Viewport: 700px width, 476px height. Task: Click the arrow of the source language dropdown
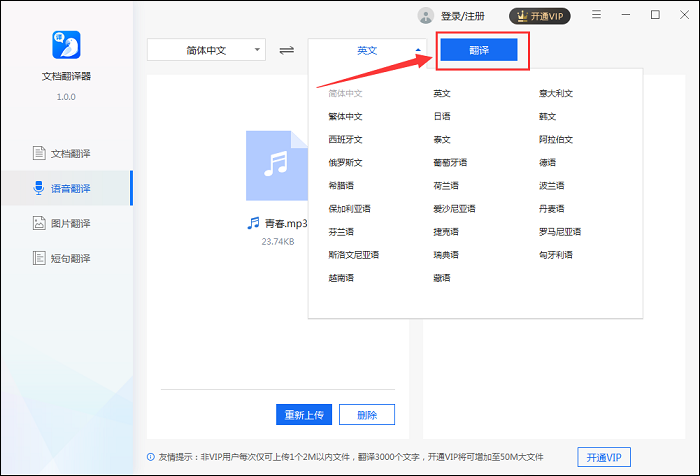coord(257,50)
